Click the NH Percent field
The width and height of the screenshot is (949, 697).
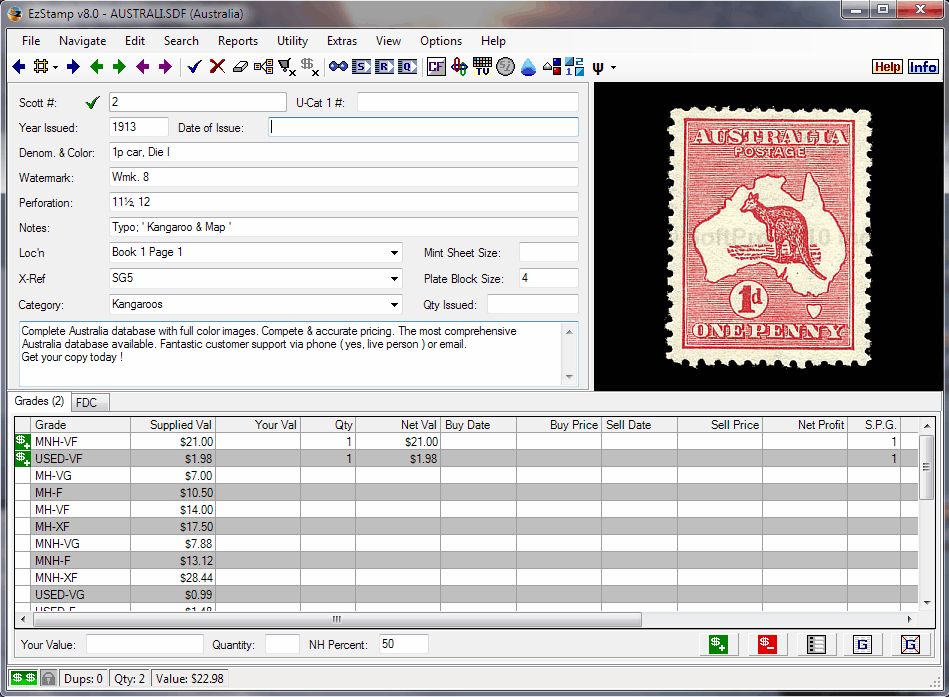(404, 644)
